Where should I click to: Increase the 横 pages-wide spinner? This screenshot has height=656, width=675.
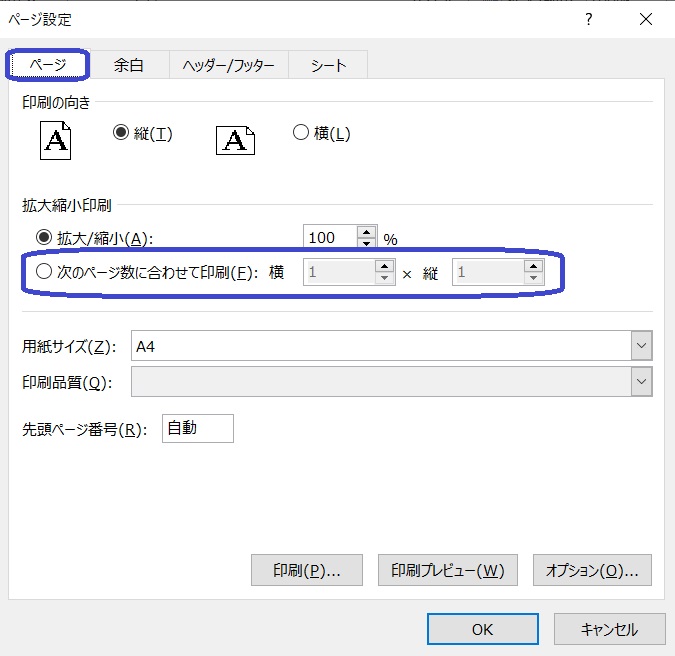[x=384, y=266]
